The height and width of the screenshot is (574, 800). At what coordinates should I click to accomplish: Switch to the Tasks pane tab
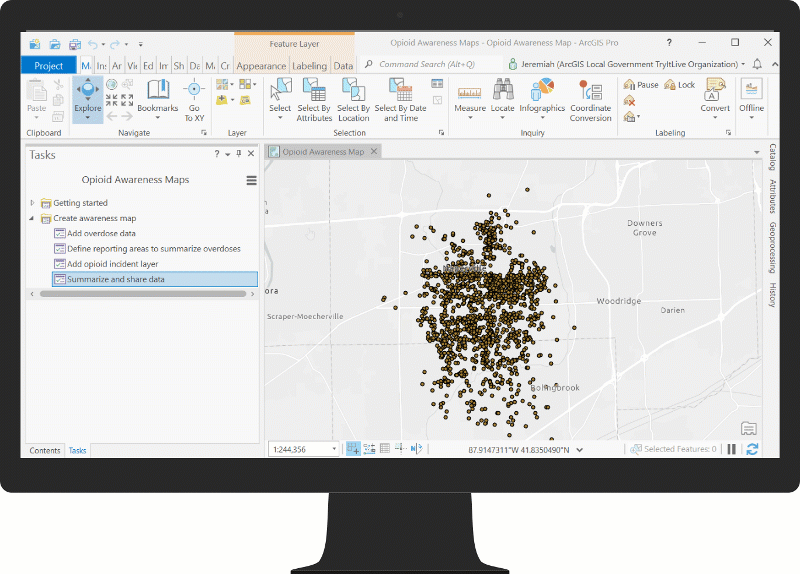tap(78, 451)
